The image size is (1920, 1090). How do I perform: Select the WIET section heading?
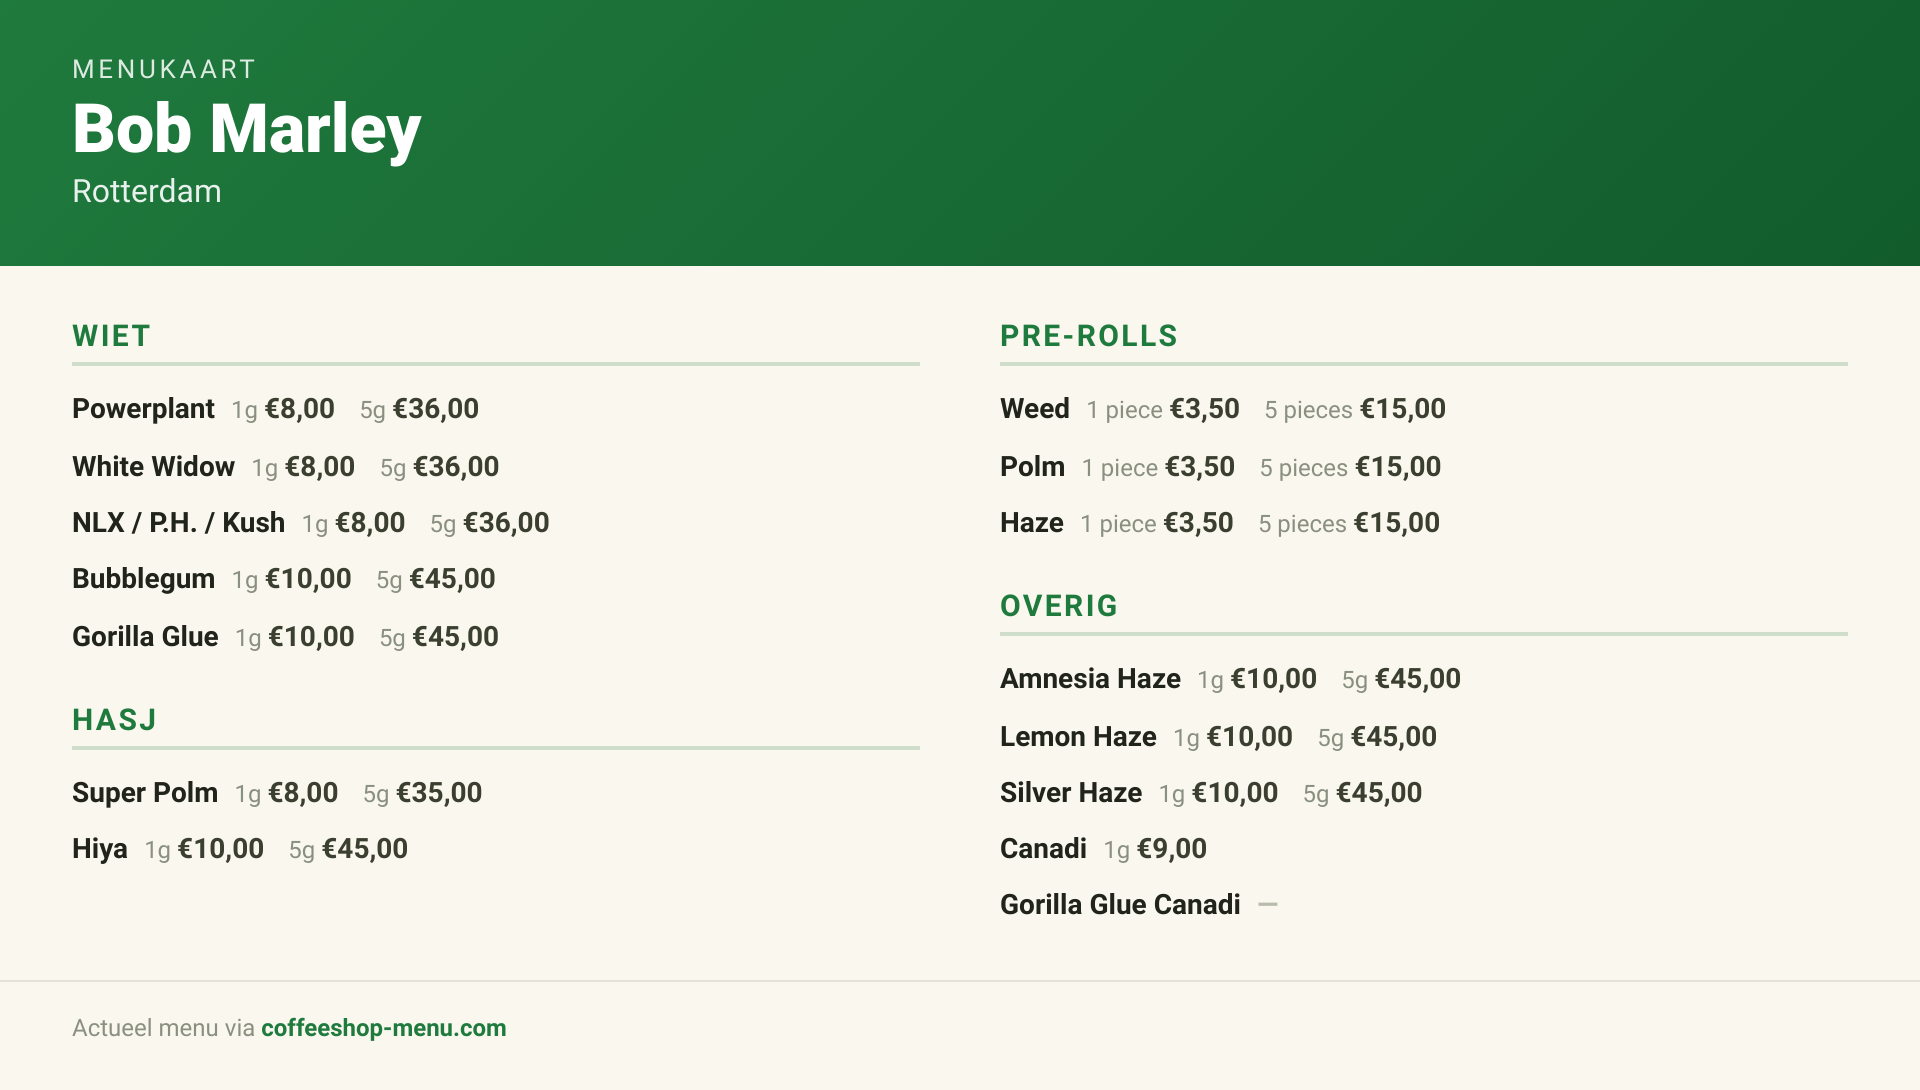[x=111, y=336]
